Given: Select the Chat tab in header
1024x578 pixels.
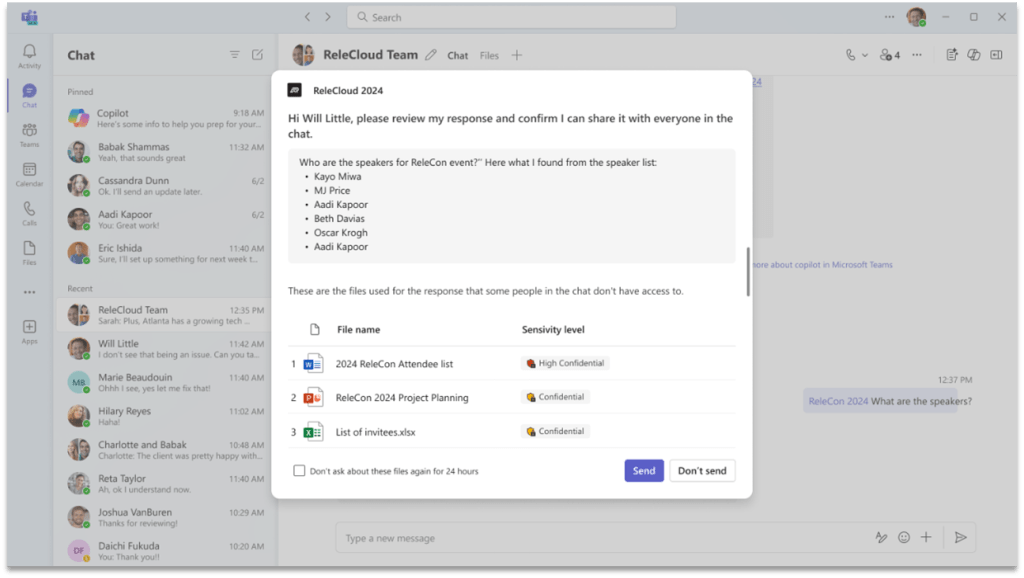Looking at the screenshot, I should (458, 56).
